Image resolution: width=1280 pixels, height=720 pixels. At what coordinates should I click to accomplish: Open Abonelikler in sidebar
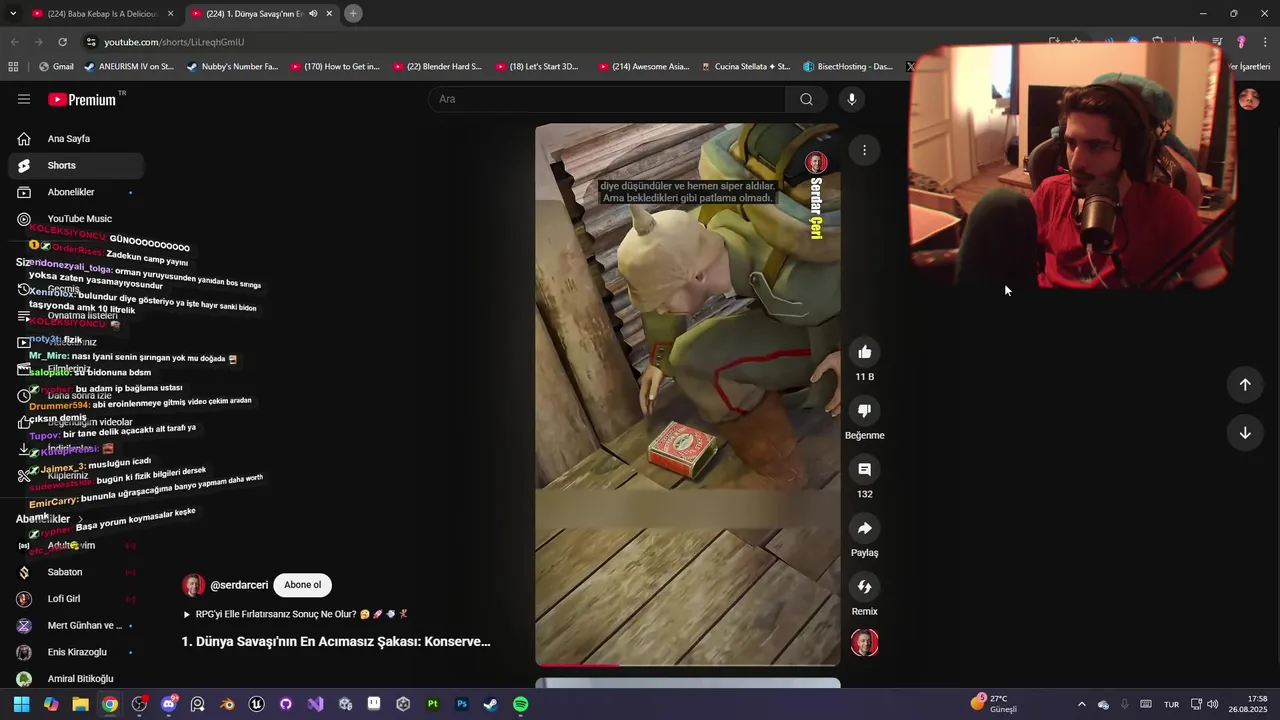(75, 192)
